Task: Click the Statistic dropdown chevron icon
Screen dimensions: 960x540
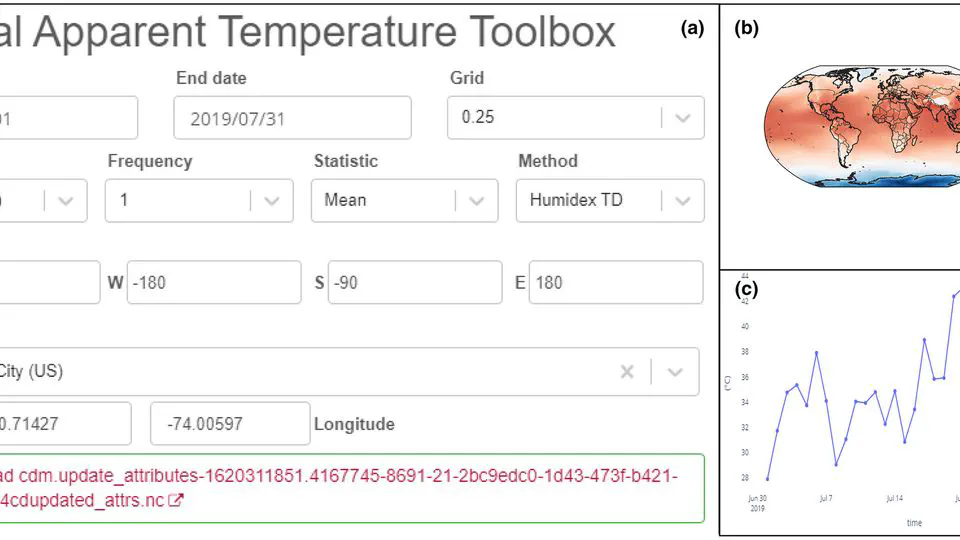Action: point(476,200)
